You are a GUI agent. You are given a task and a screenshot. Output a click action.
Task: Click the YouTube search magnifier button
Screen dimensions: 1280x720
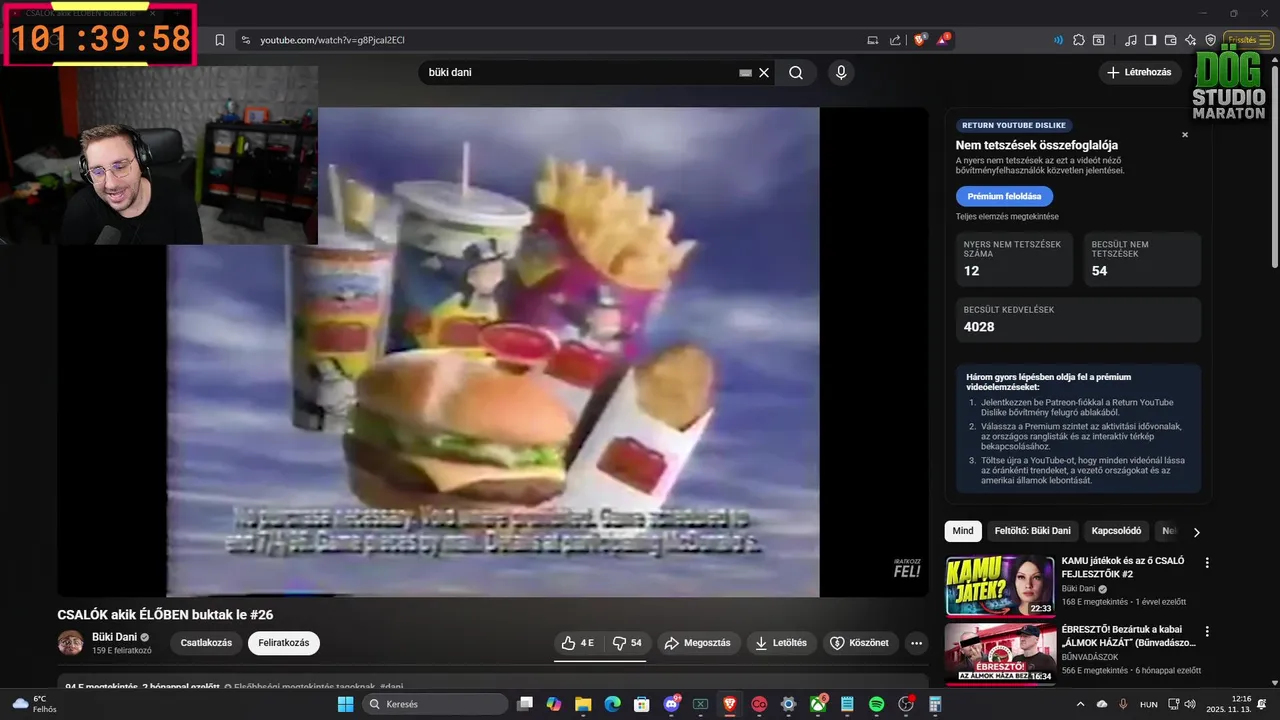796,73
